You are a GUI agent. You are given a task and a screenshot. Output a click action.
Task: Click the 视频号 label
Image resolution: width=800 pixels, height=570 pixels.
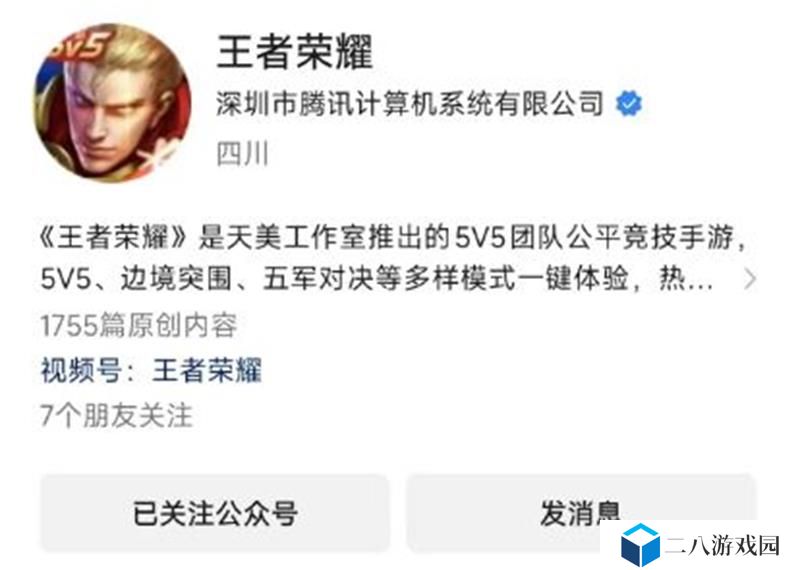tap(81, 370)
